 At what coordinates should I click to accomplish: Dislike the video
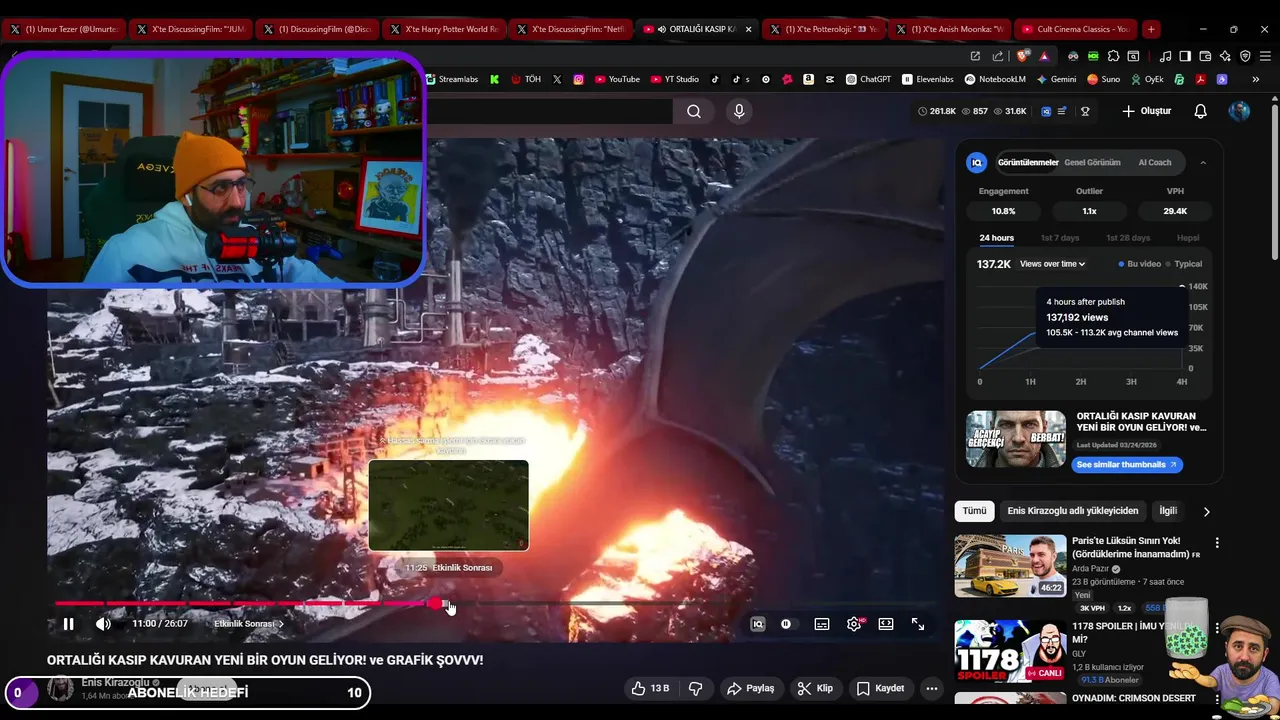click(x=695, y=688)
